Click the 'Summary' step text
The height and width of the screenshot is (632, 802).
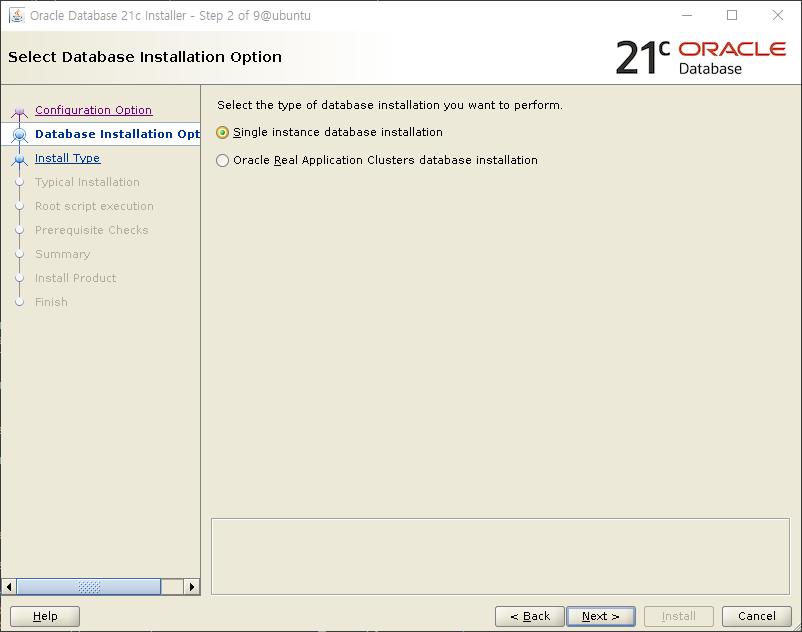coord(62,254)
